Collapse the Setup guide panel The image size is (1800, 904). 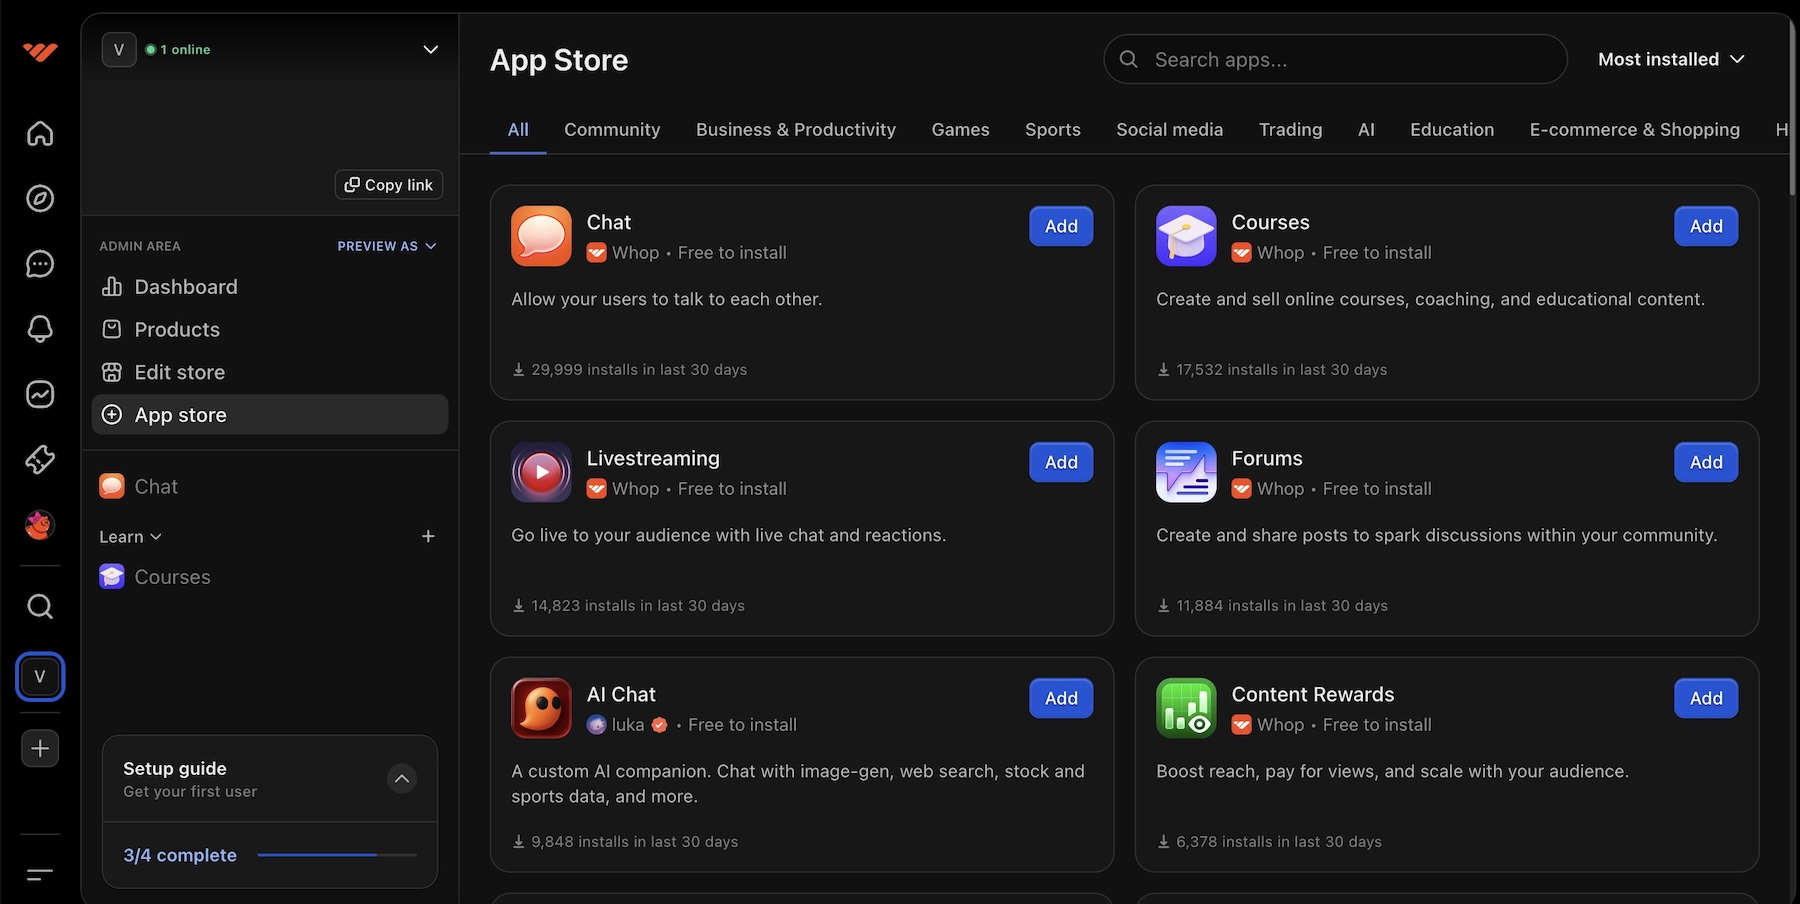402,779
